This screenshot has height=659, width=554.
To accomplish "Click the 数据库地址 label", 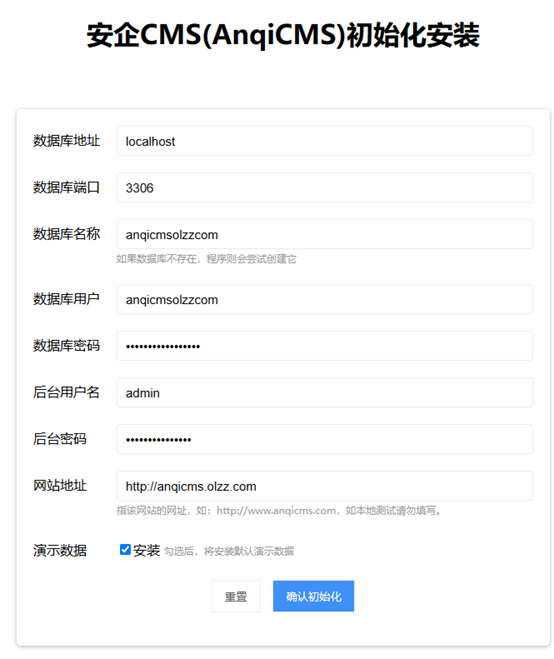I will [x=66, y=141].
